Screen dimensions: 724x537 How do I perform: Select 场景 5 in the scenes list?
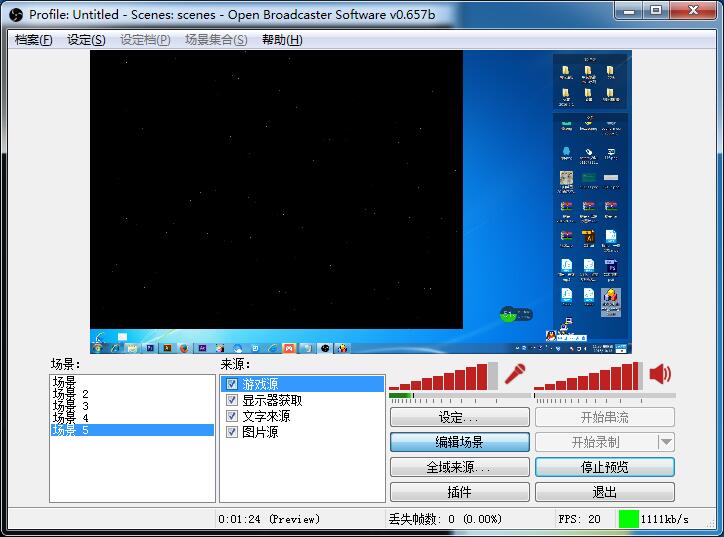(x=132, y=430)
